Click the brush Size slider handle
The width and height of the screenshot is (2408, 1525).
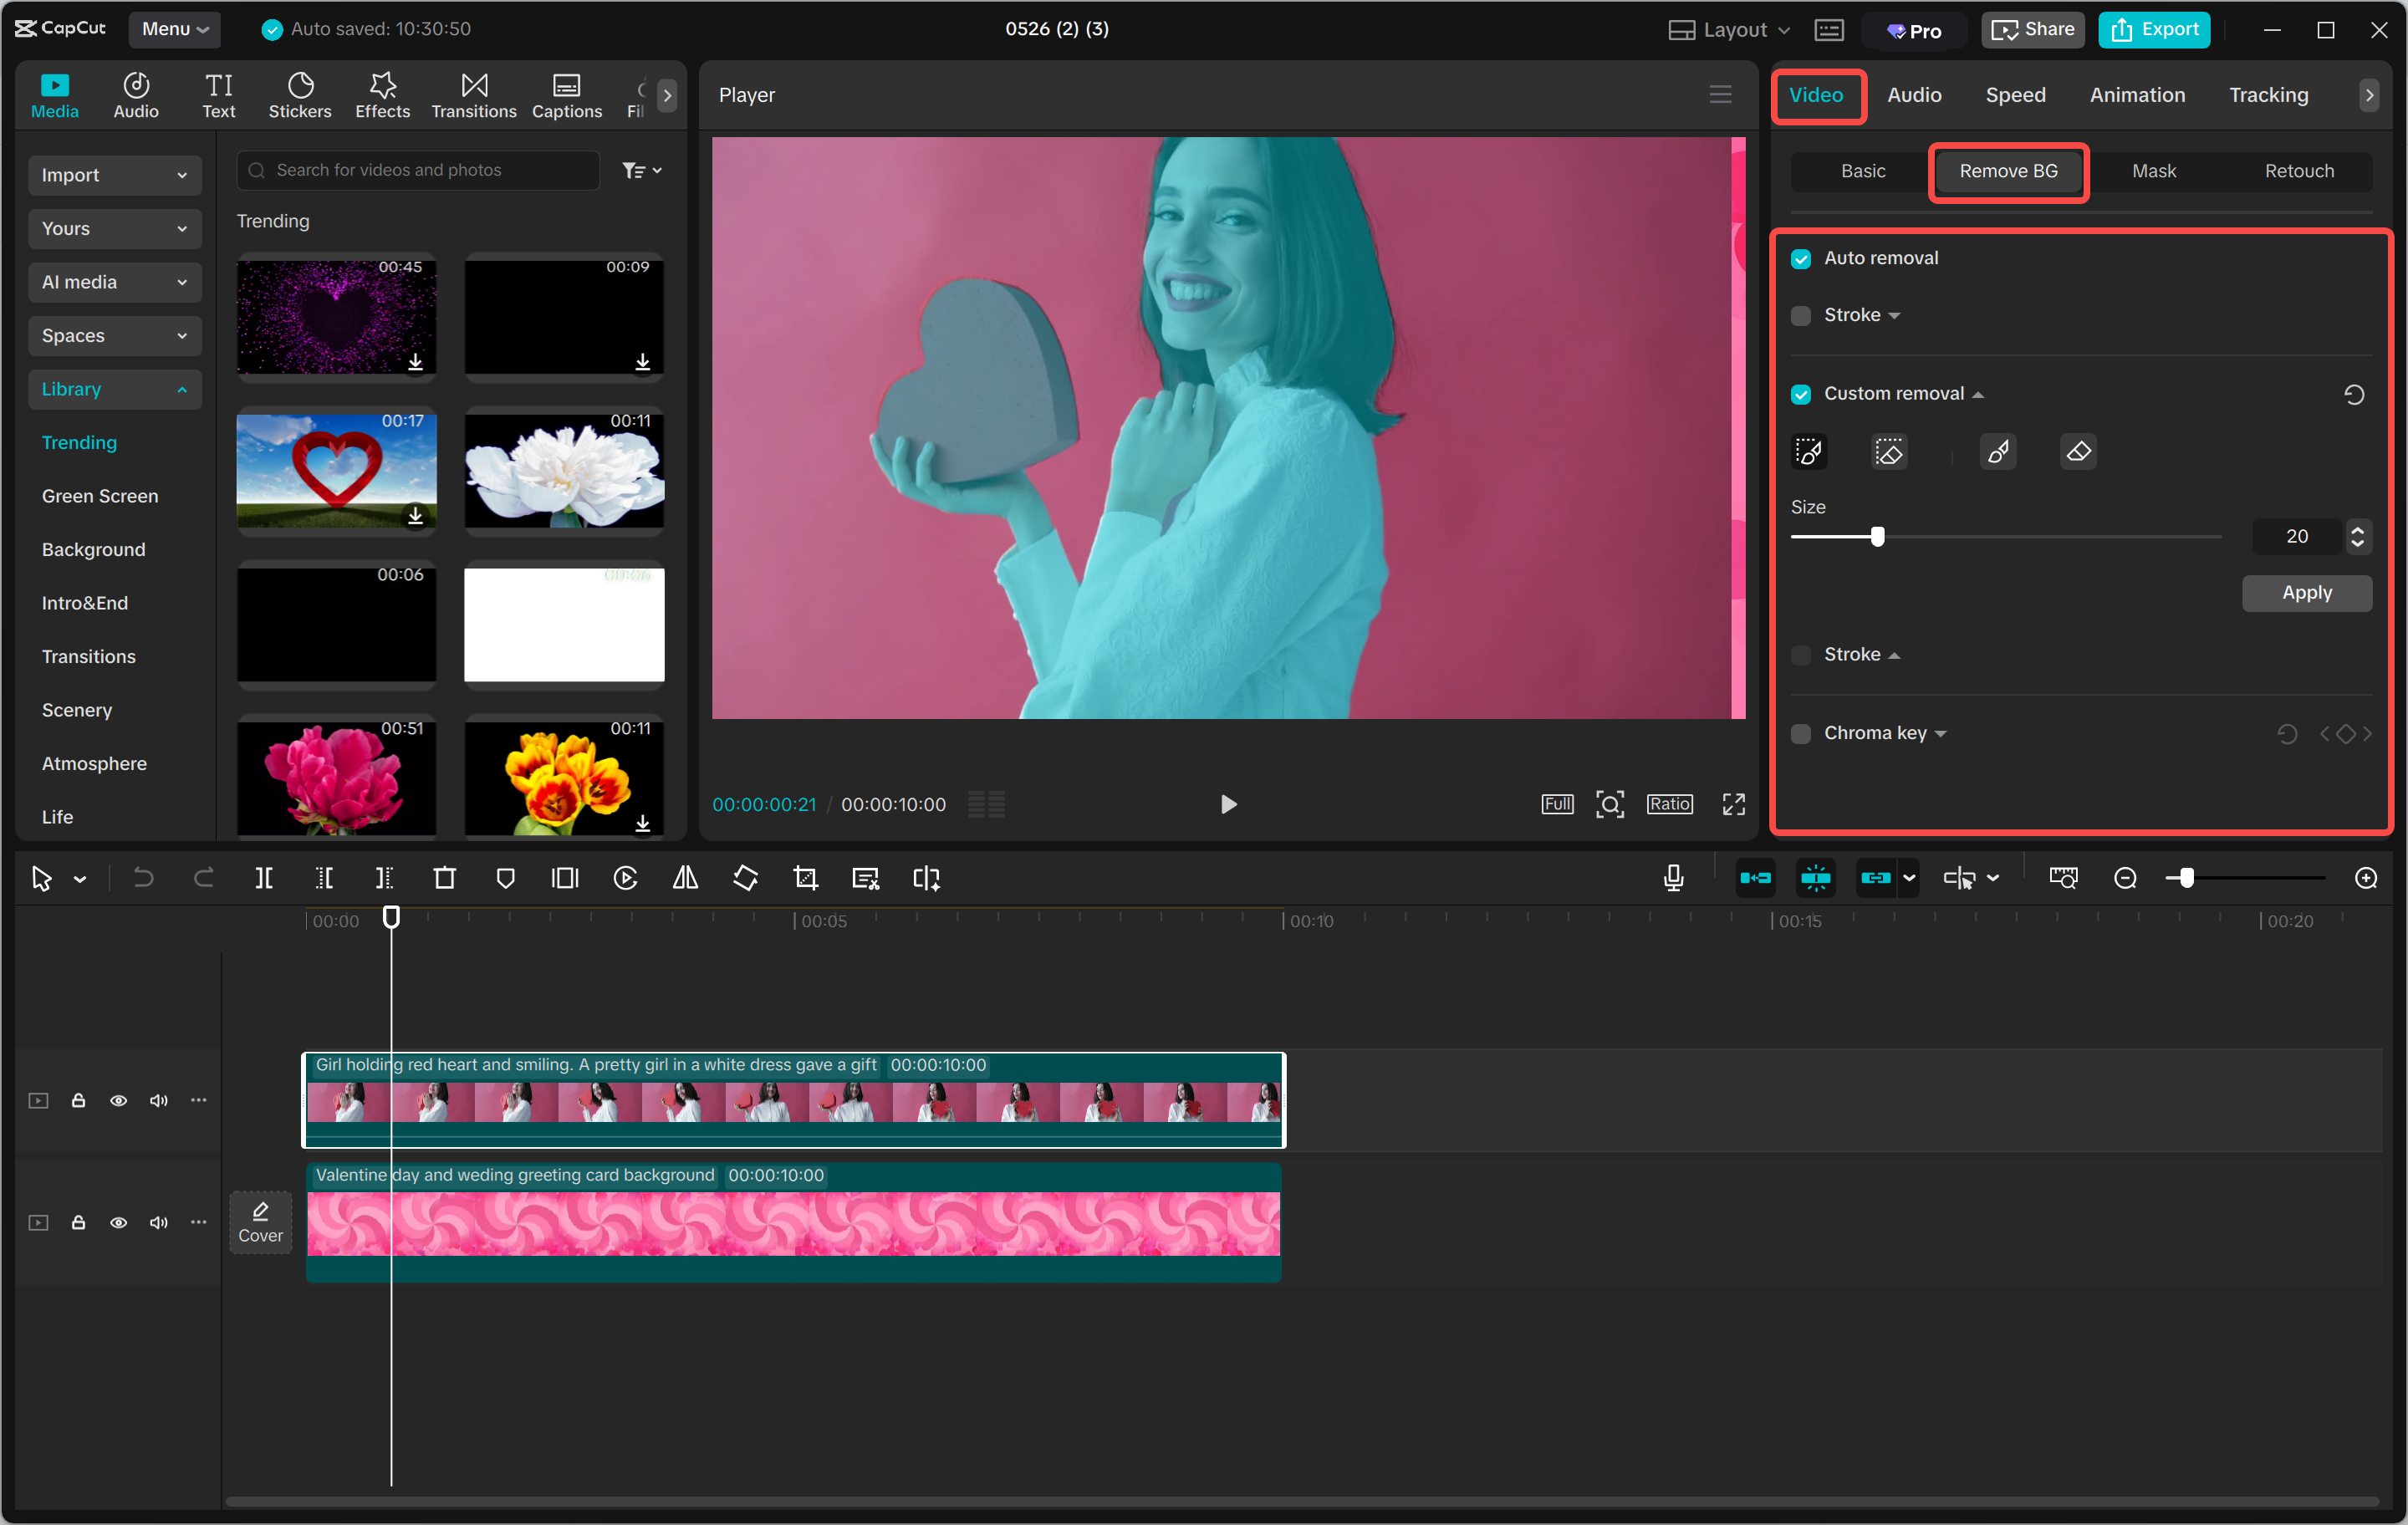[x=1877, y=537]
